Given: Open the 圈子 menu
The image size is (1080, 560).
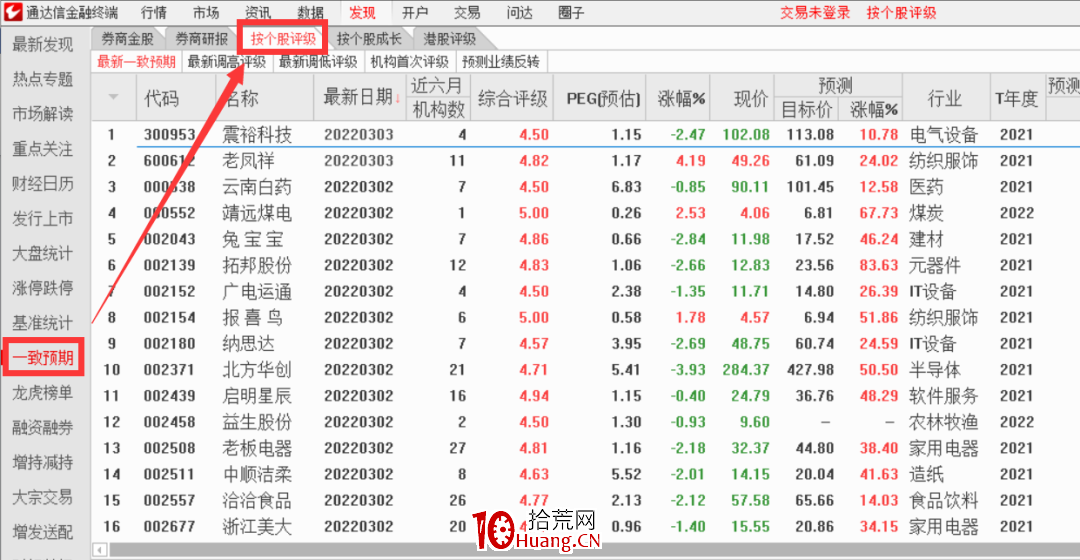Looking at the screenshot, I should coord(571,12).
